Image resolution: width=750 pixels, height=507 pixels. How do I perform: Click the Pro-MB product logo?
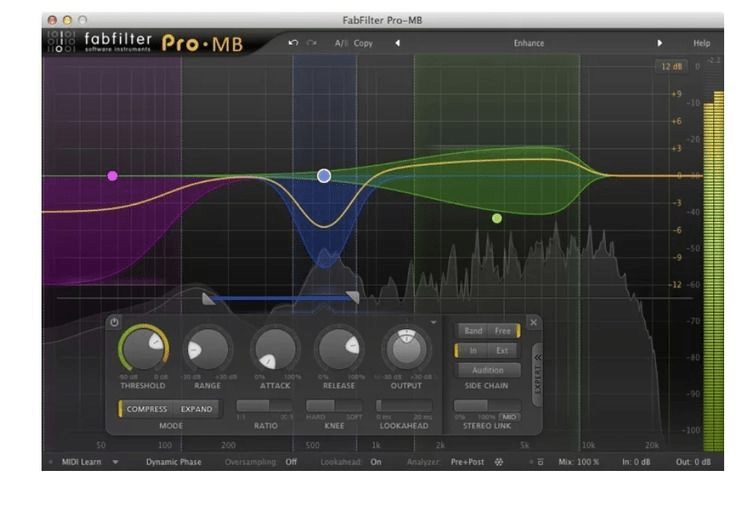[203, 44]
